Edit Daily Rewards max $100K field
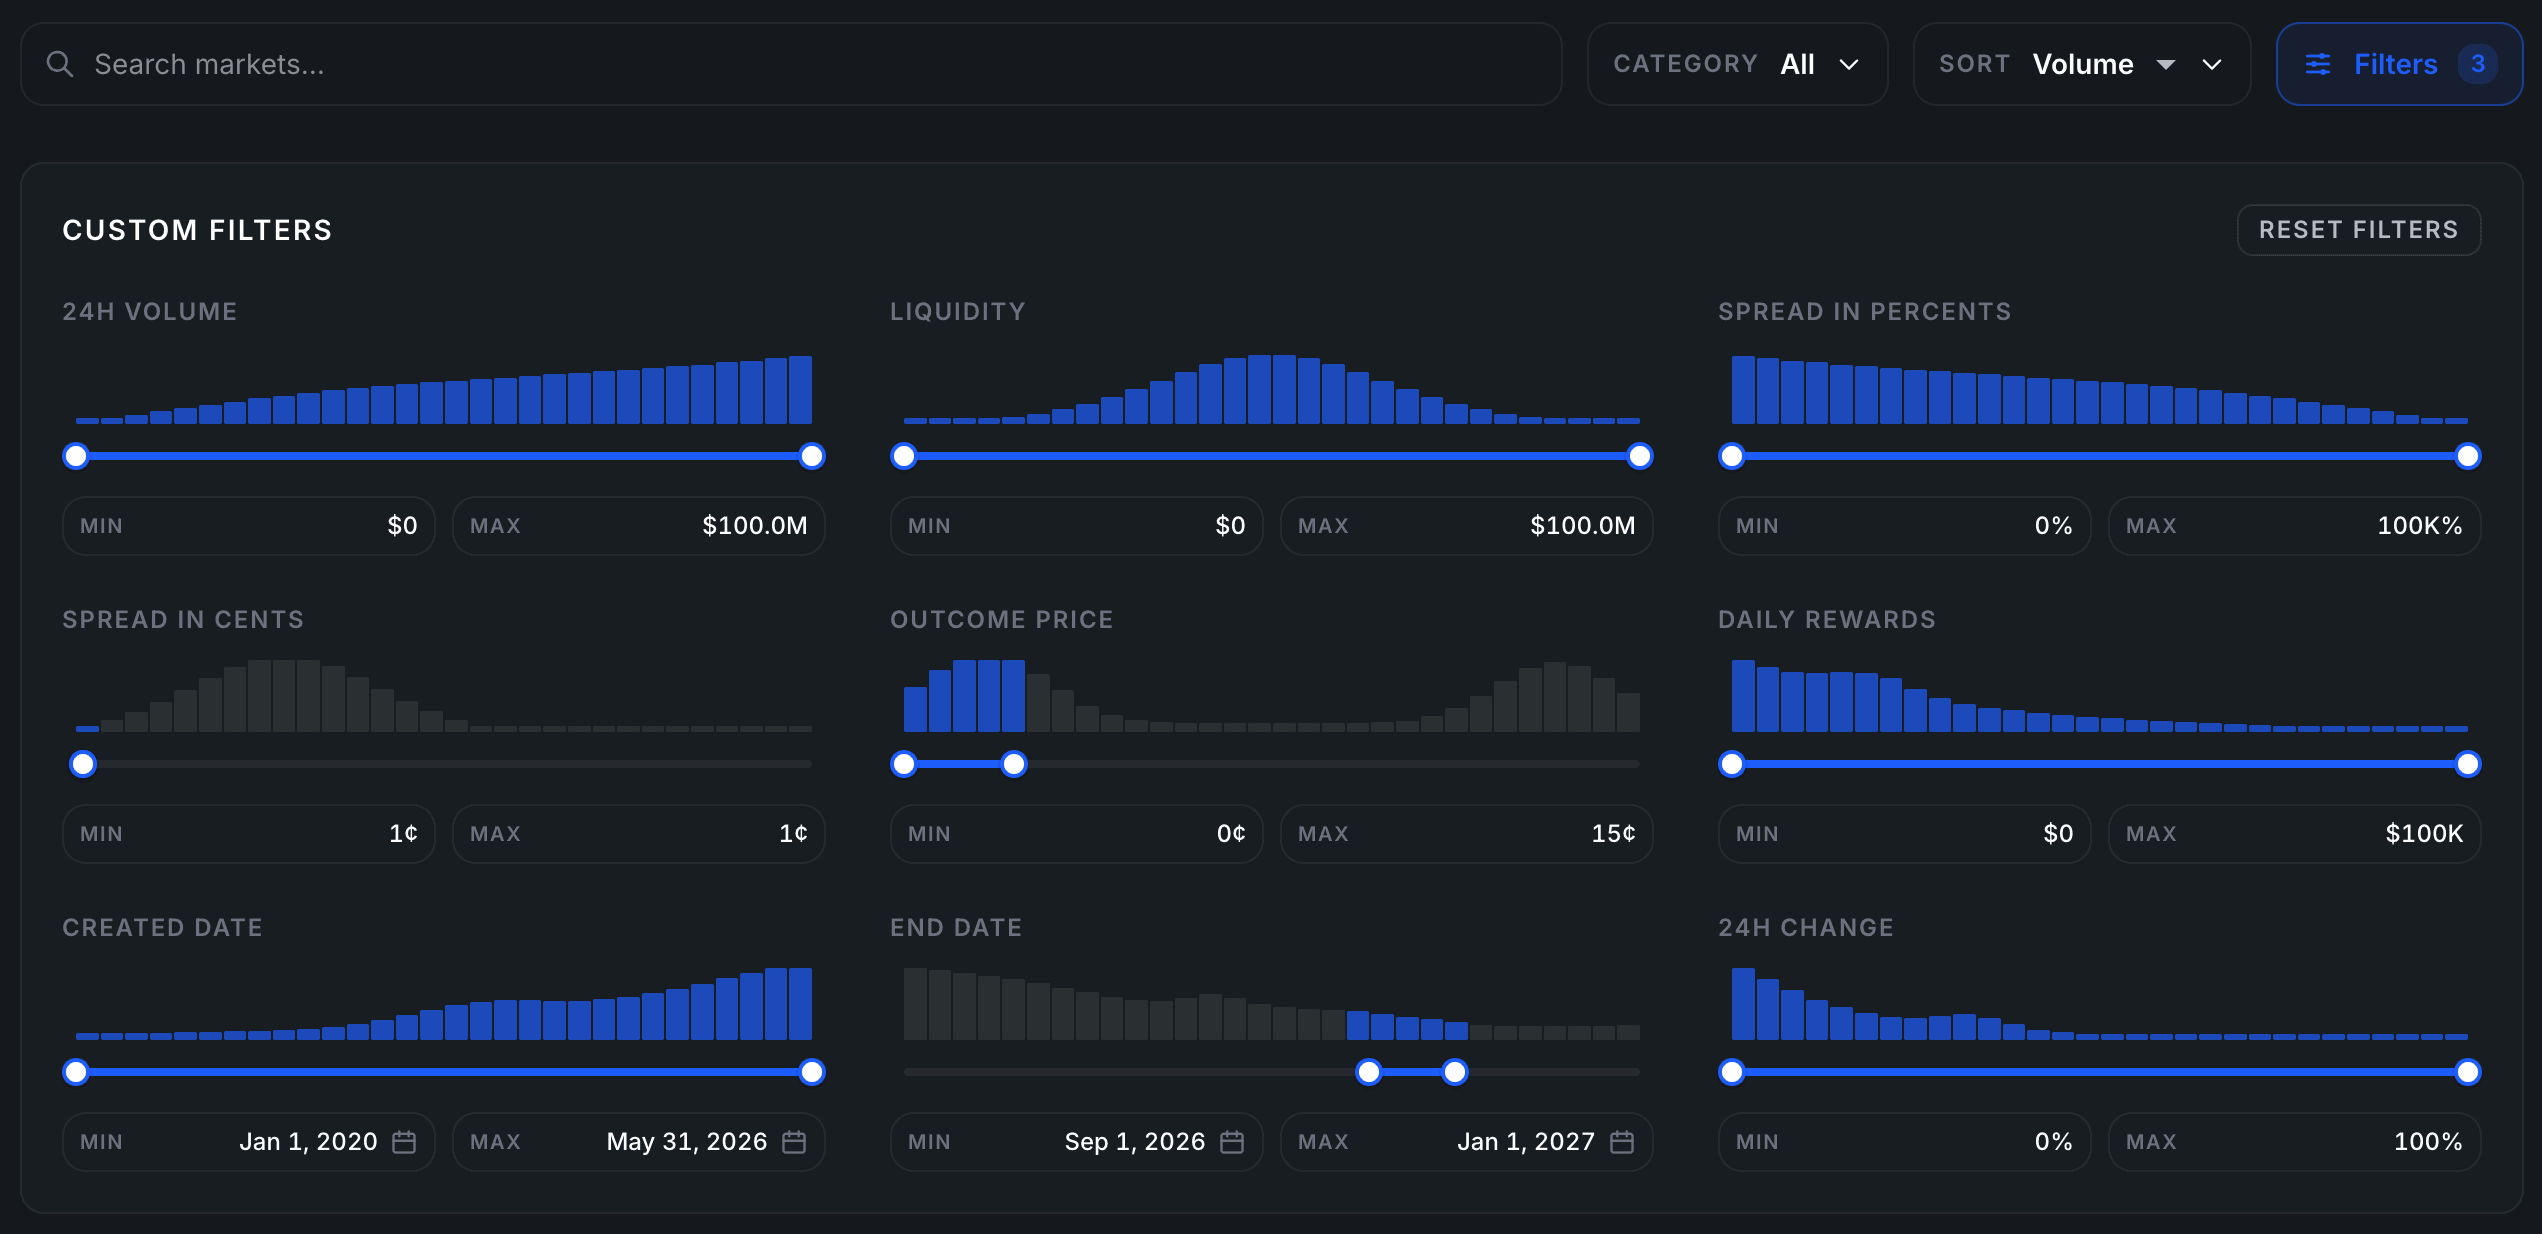The image size is (2542, 1234). (x=2295, y=834)
